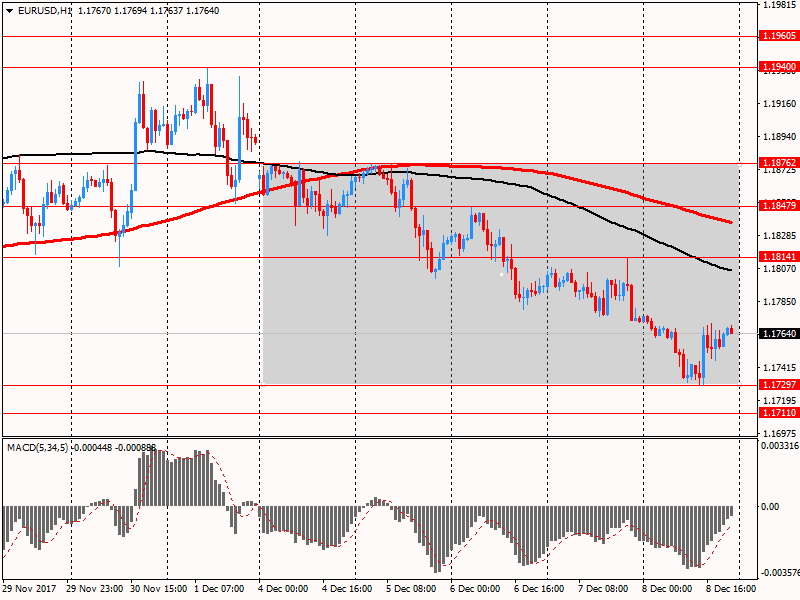The height and width of the screenshot is (600, 800).
Task: Click the 1.18070 price scale value
Action: click(x=779, y=268)
